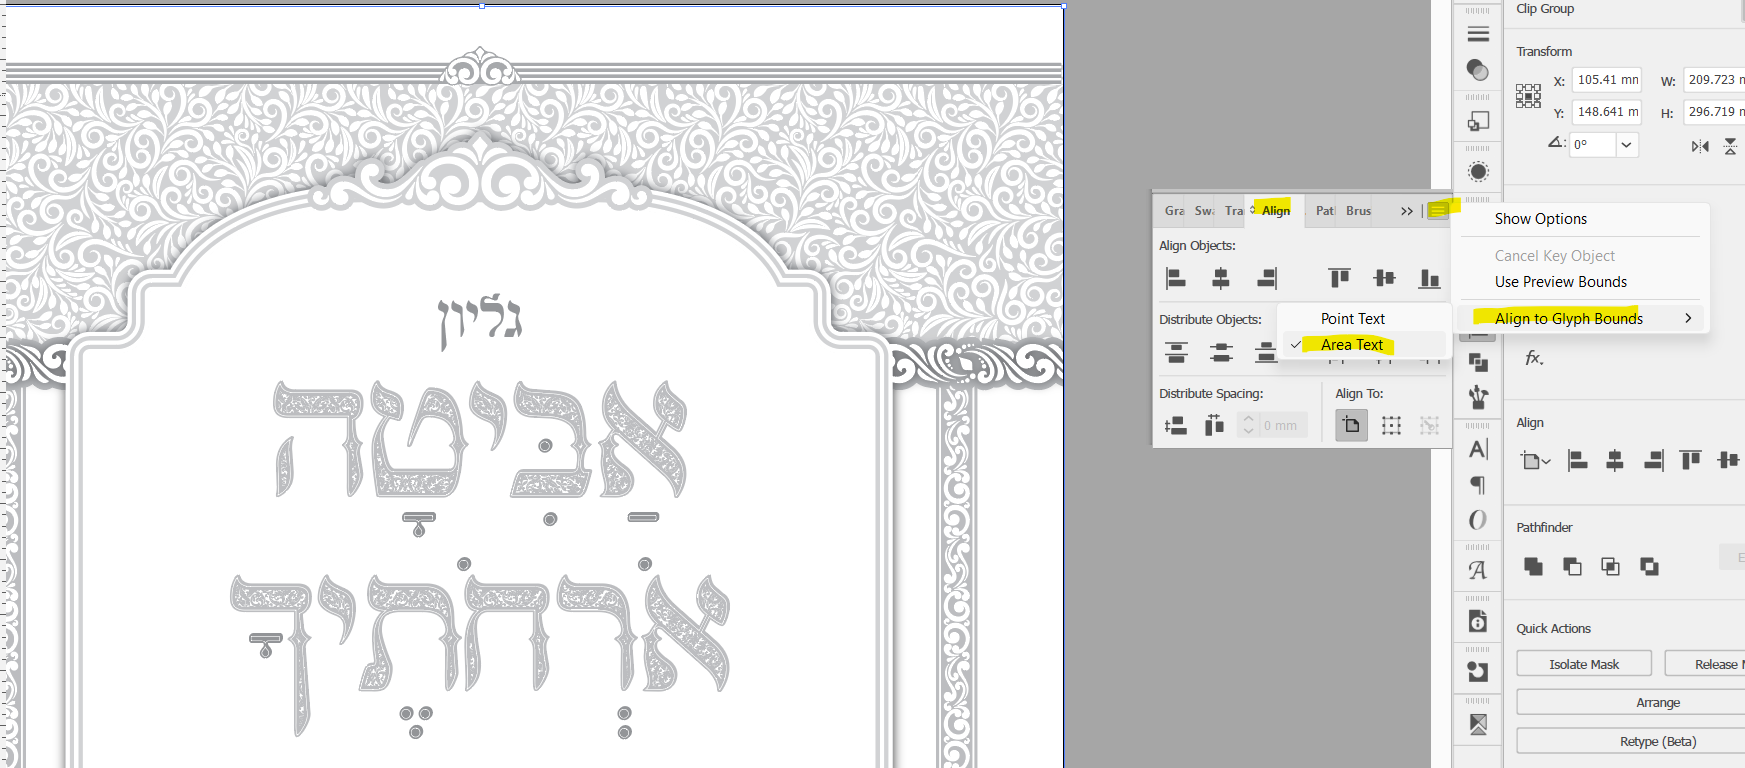The width and height of the screenshot is (1745, 768).
Task: Open the Character panel icon in dock
Action: [x=1478, y=449]
